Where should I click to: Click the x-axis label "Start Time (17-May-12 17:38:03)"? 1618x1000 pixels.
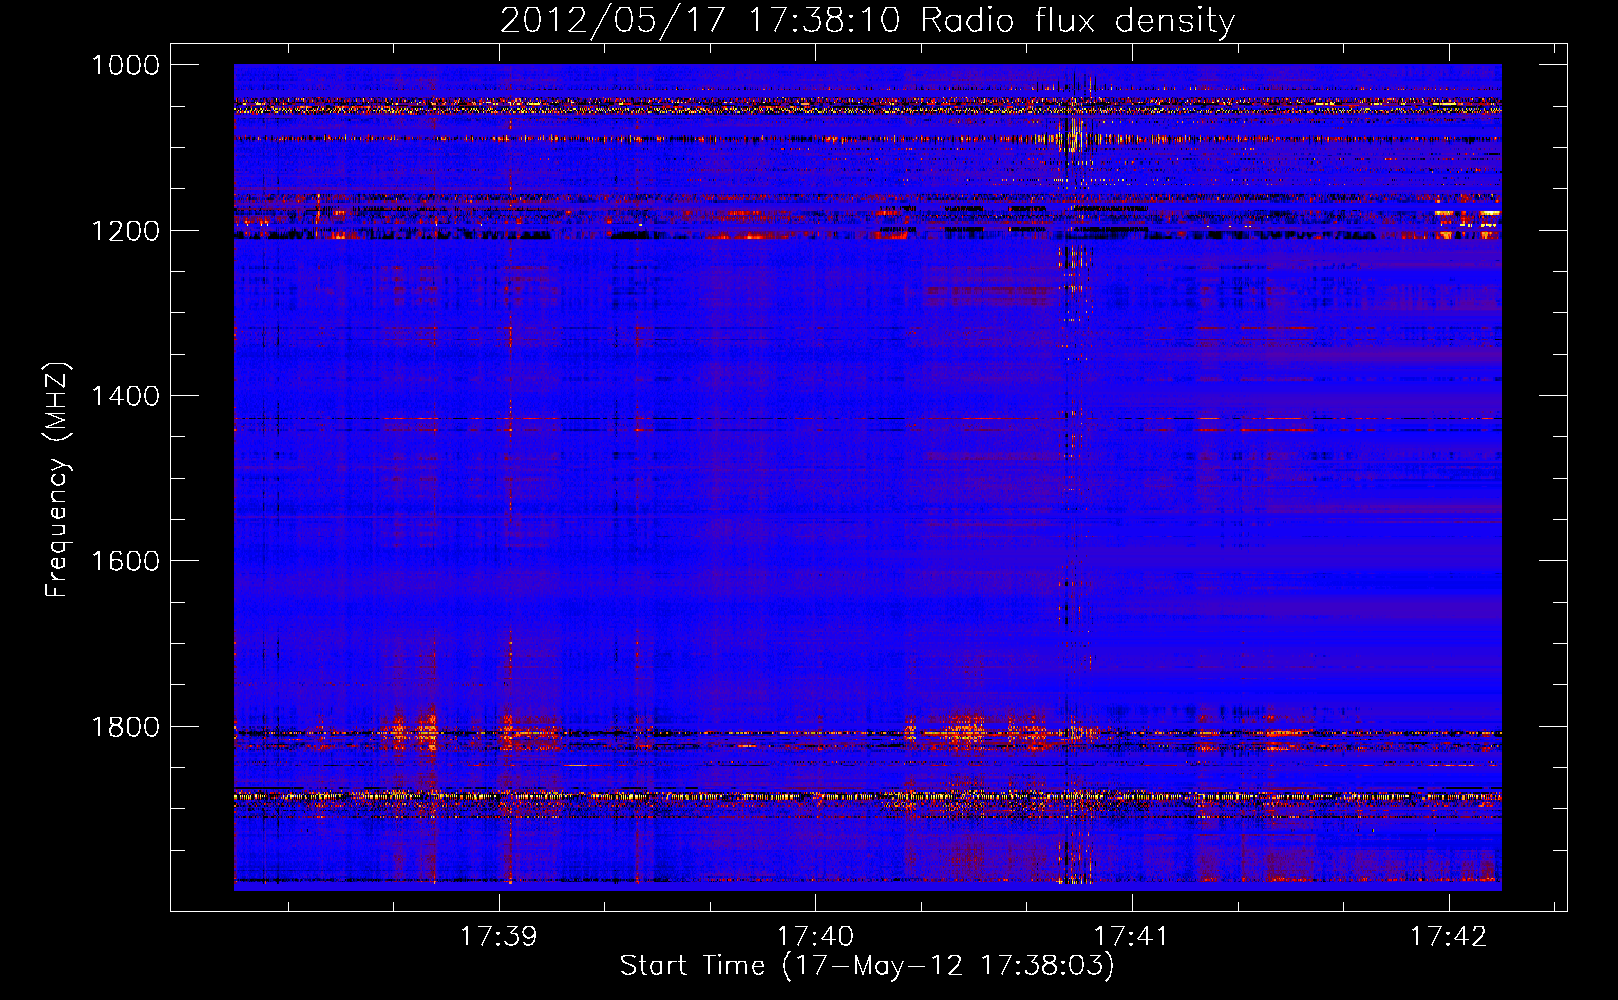pos(867,966)
